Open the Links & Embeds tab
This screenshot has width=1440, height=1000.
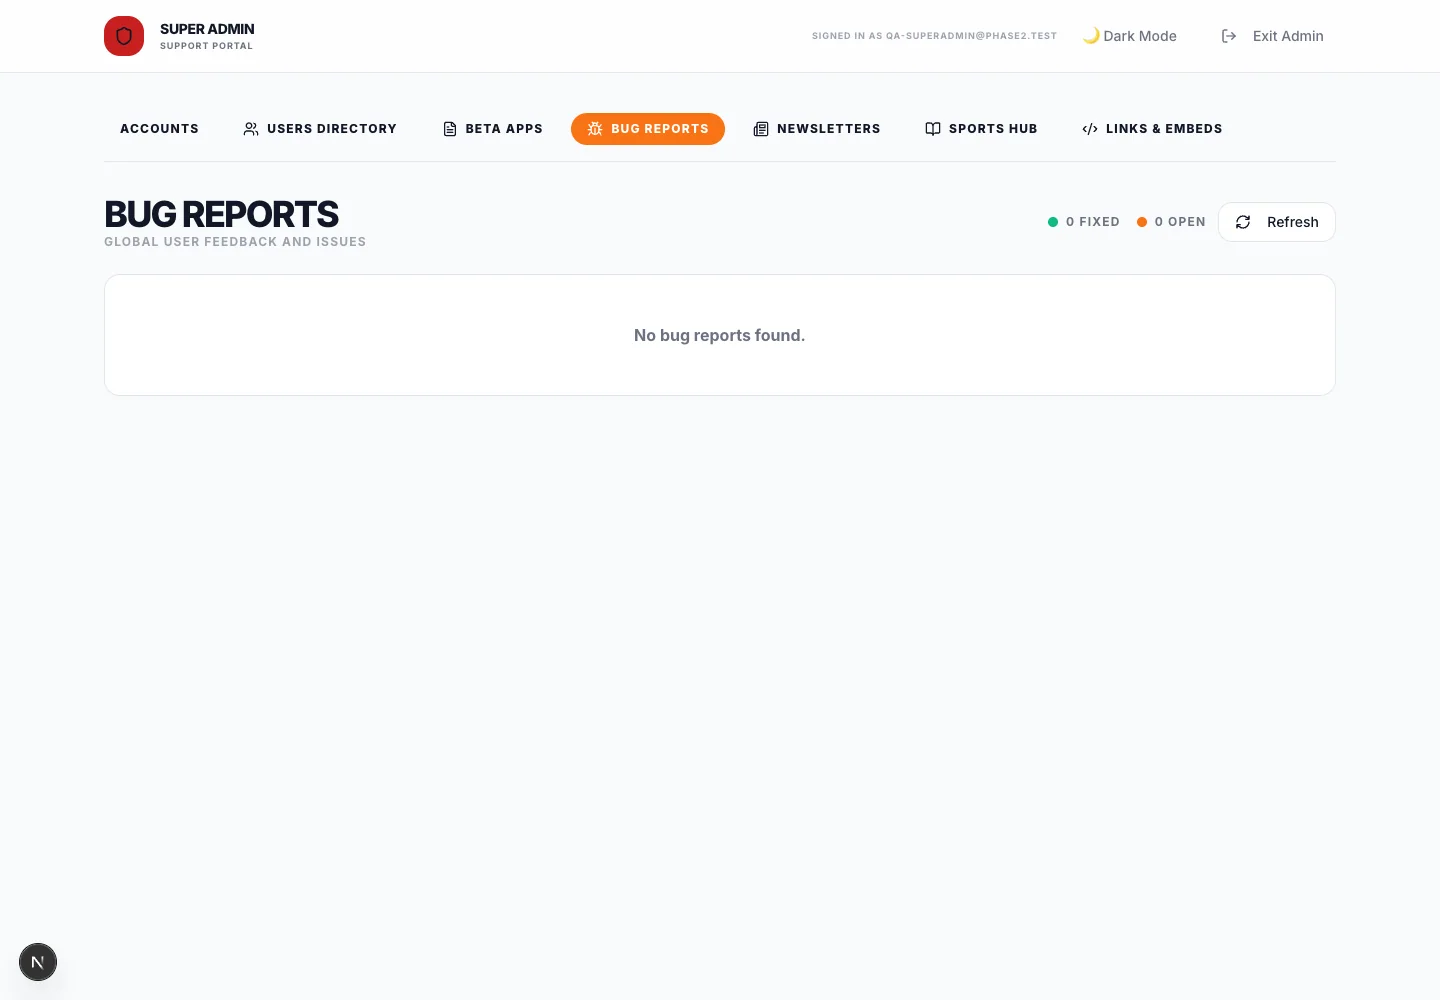[1152, 129]
